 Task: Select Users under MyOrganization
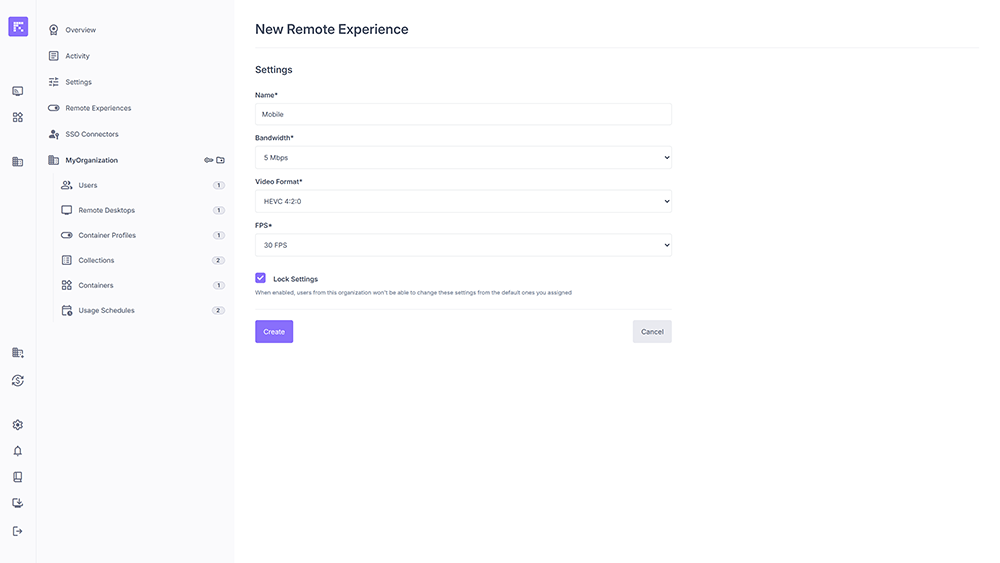(88, 185)
